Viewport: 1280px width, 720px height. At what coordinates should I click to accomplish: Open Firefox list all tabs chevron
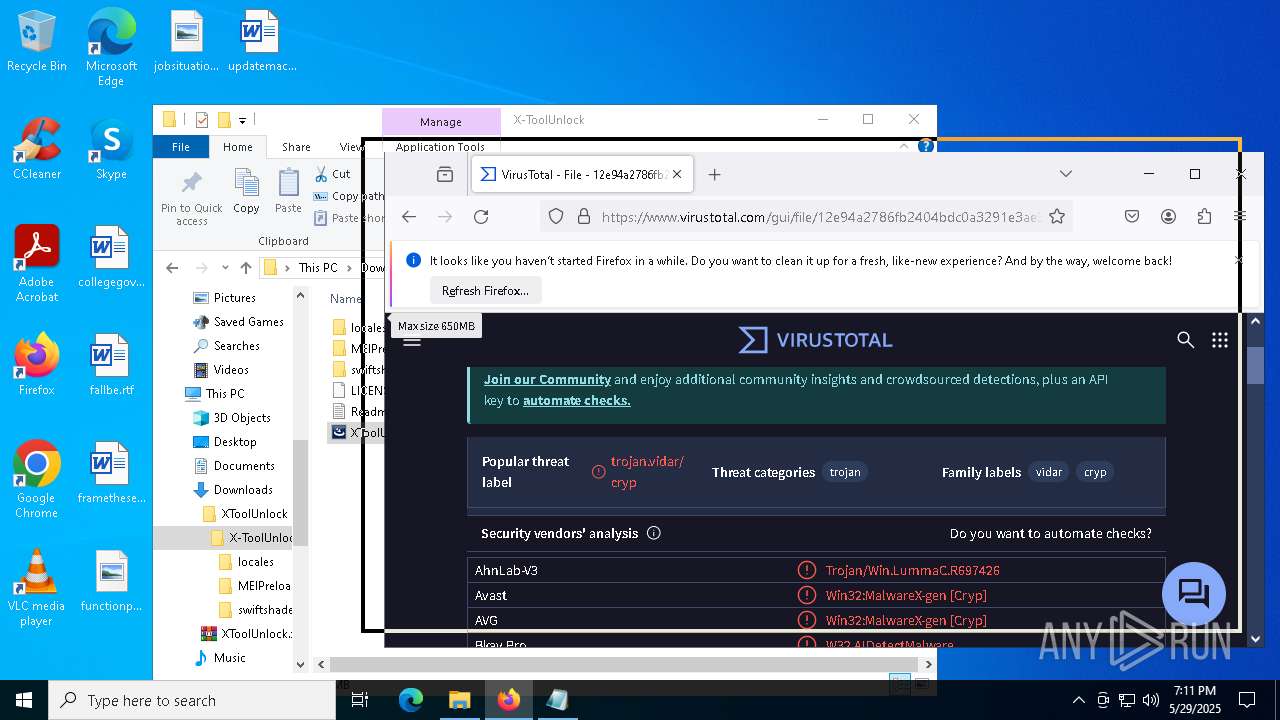click(1066, 174)
